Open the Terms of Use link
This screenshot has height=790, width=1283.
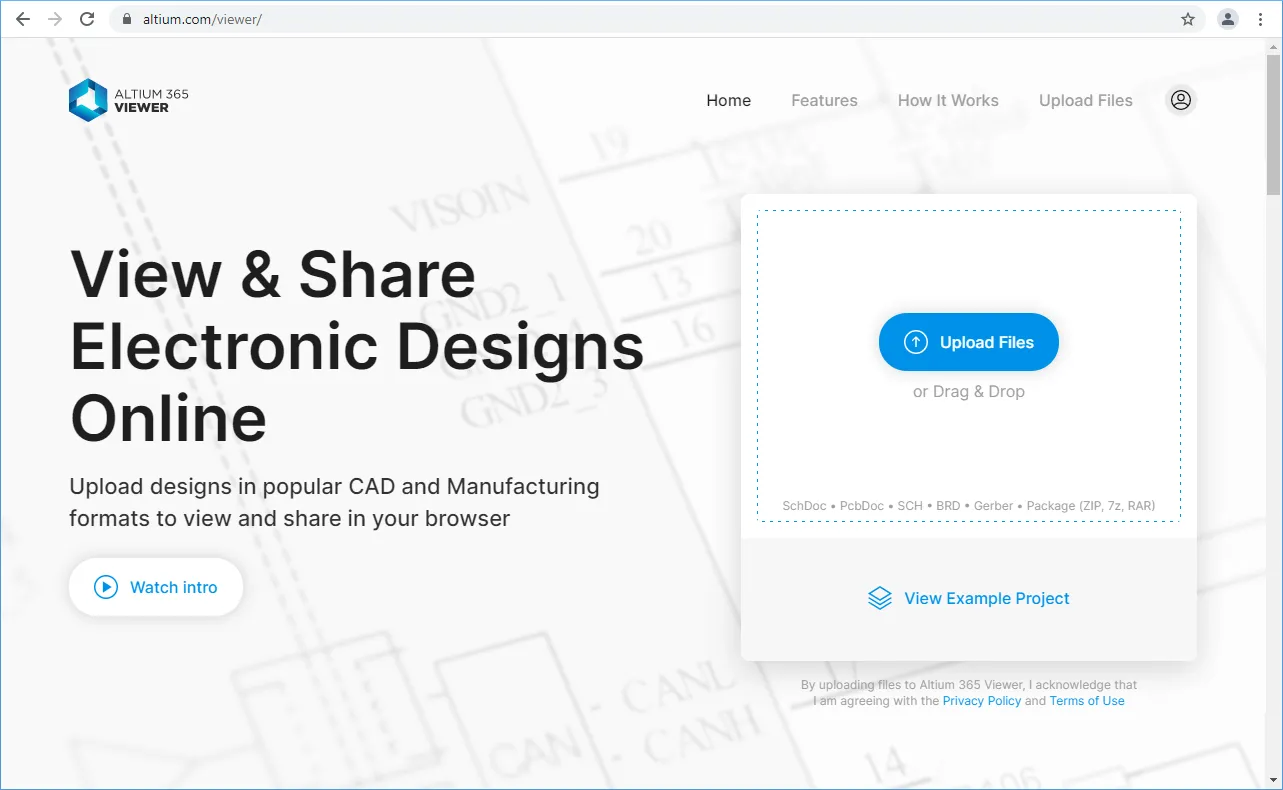pyautogui.click(x=1087, y=701)
